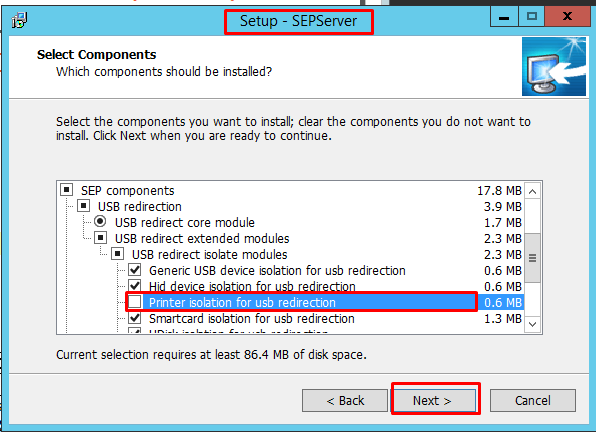Minimize the Setup - SEPServer window

pos(504,17)
